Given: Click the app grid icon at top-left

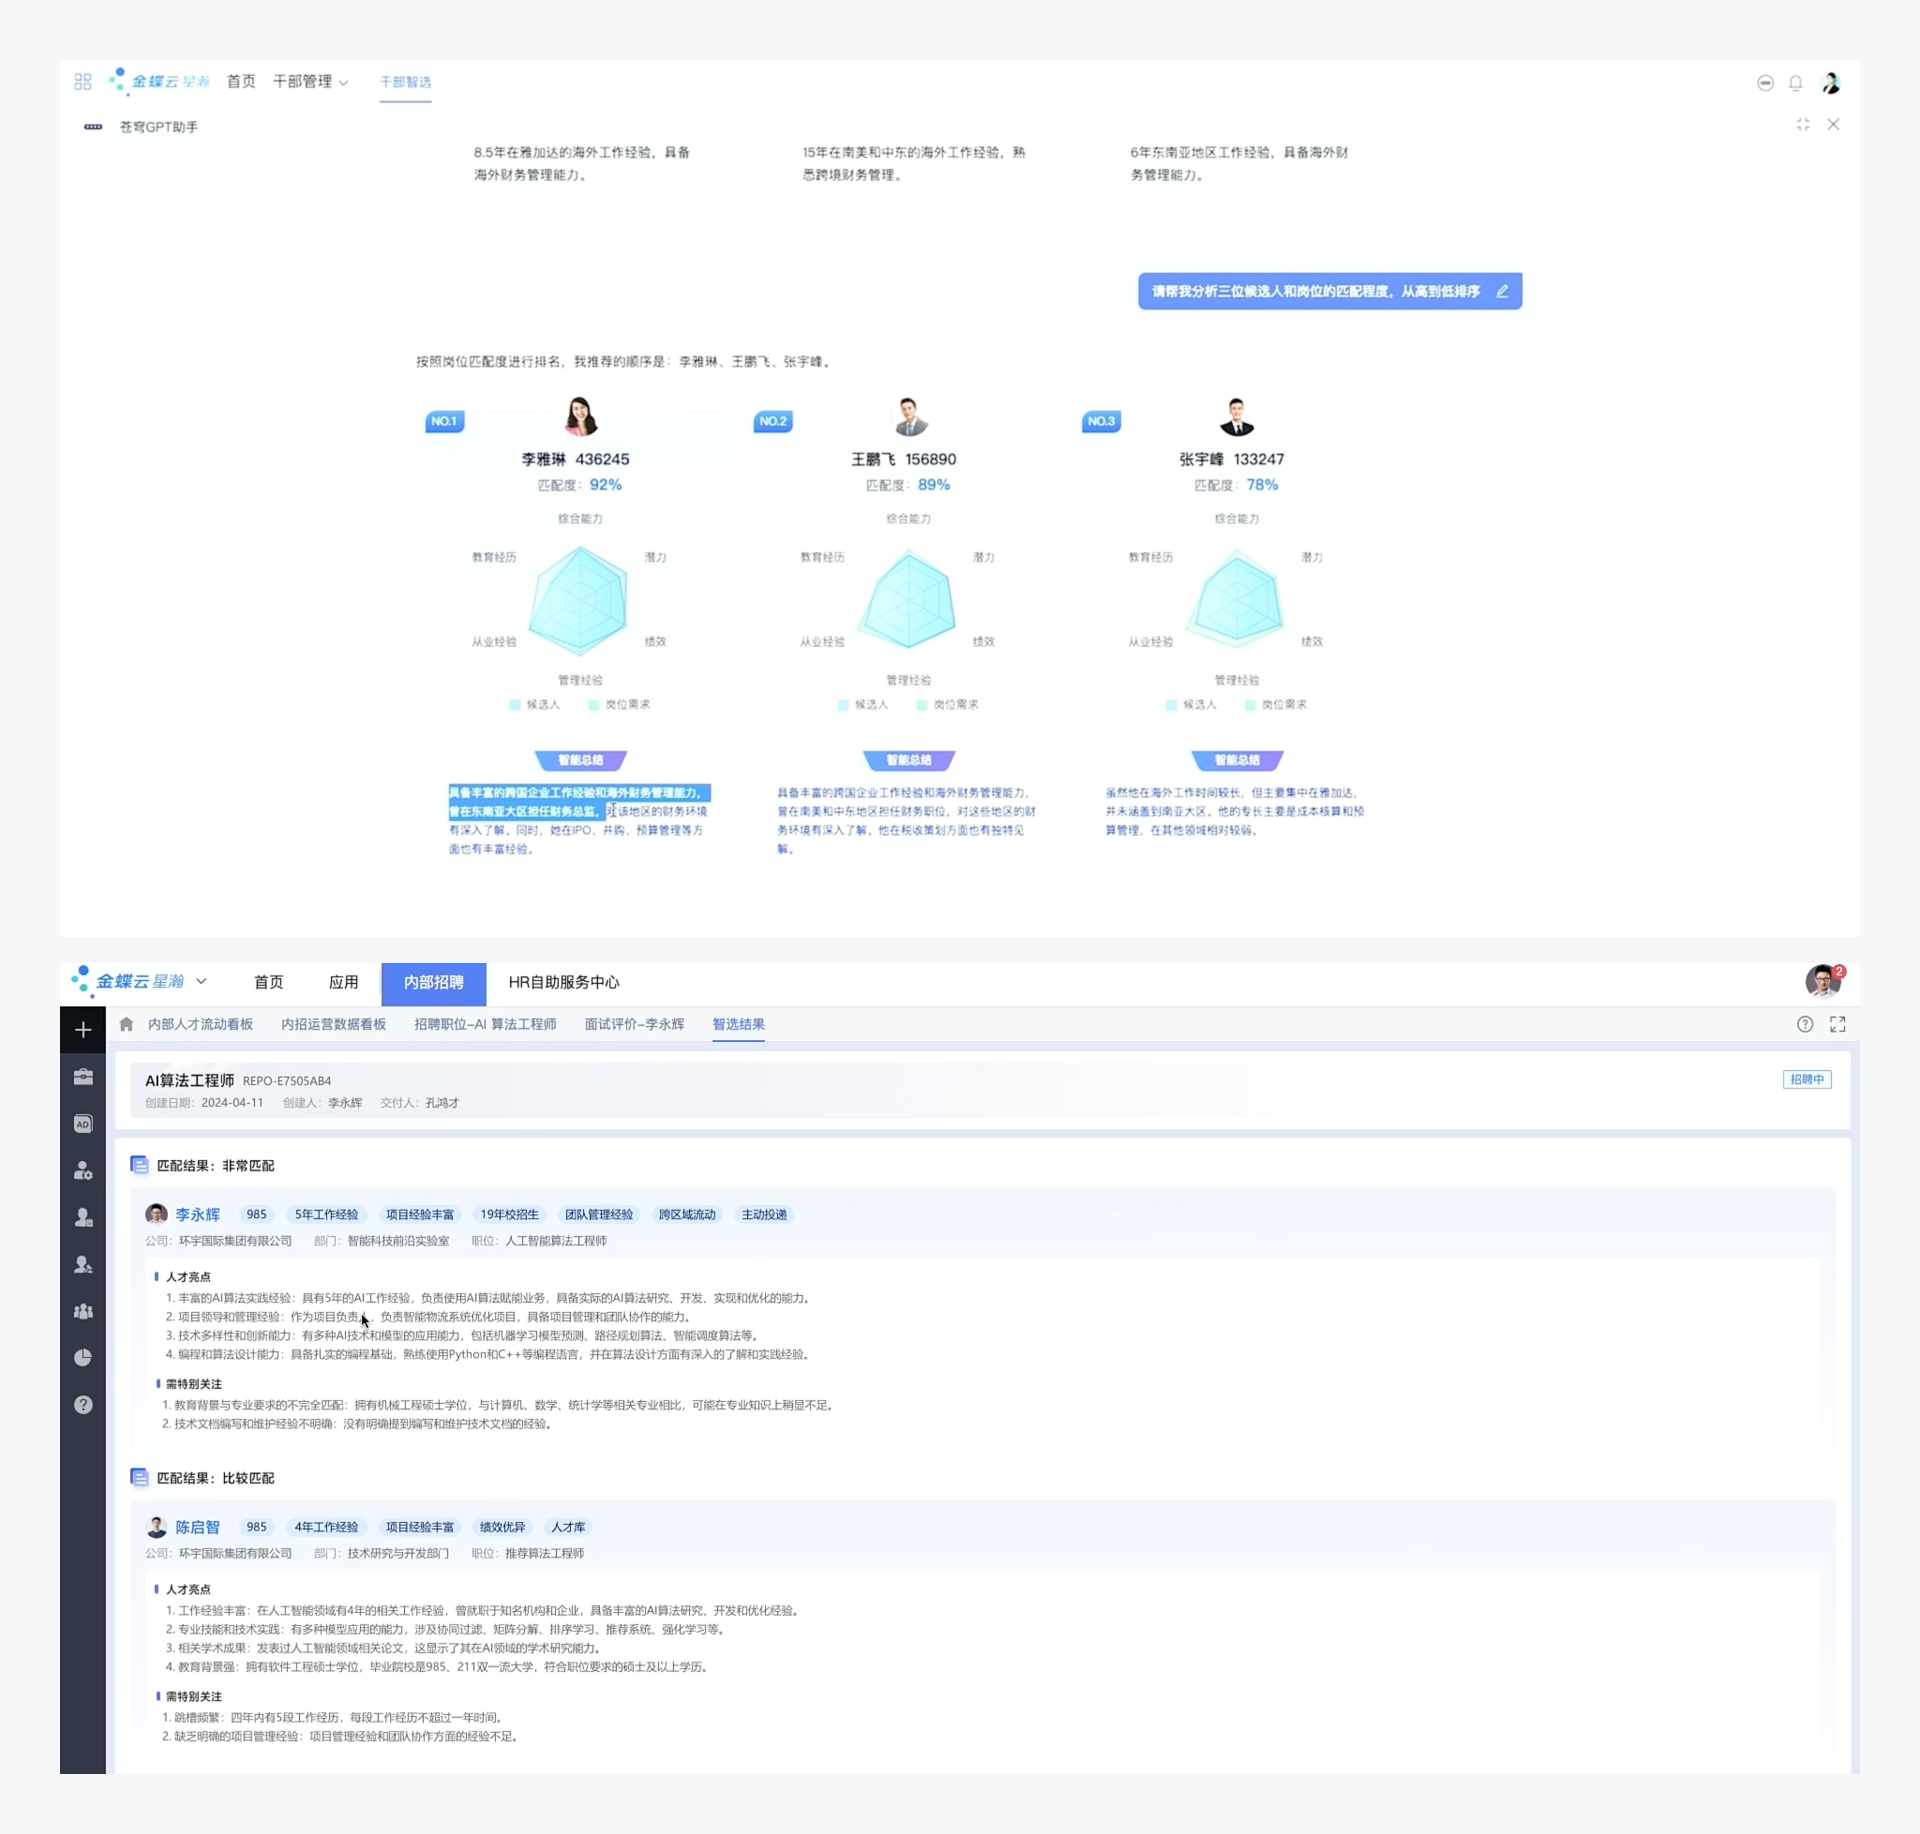Looking at the screenshot, I should [x=83, y=82].
